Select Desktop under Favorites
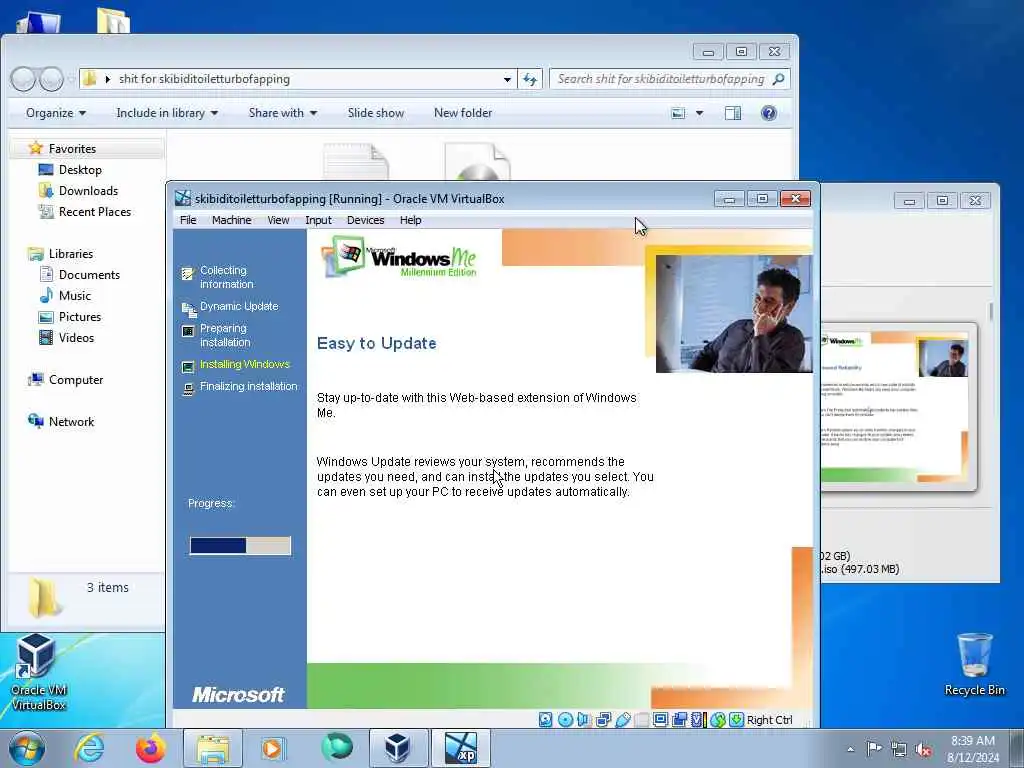Viewport: 1024px width, 768px height. (80, 170)
